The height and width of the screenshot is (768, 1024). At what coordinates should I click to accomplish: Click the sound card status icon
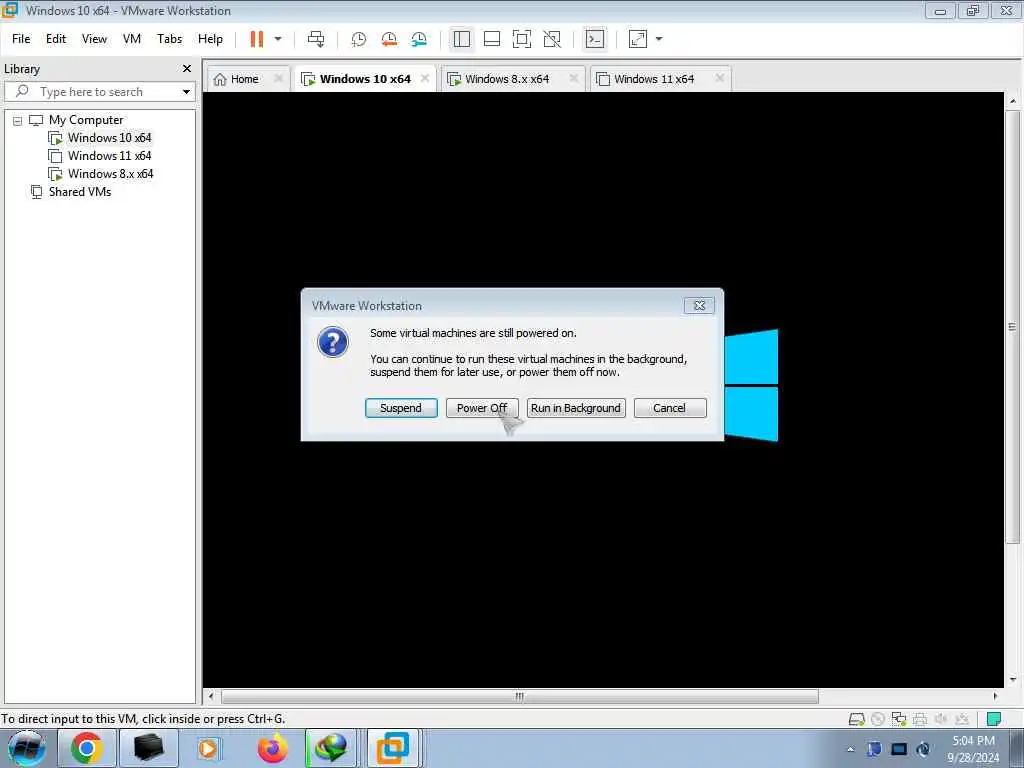[x=941, y=719]
